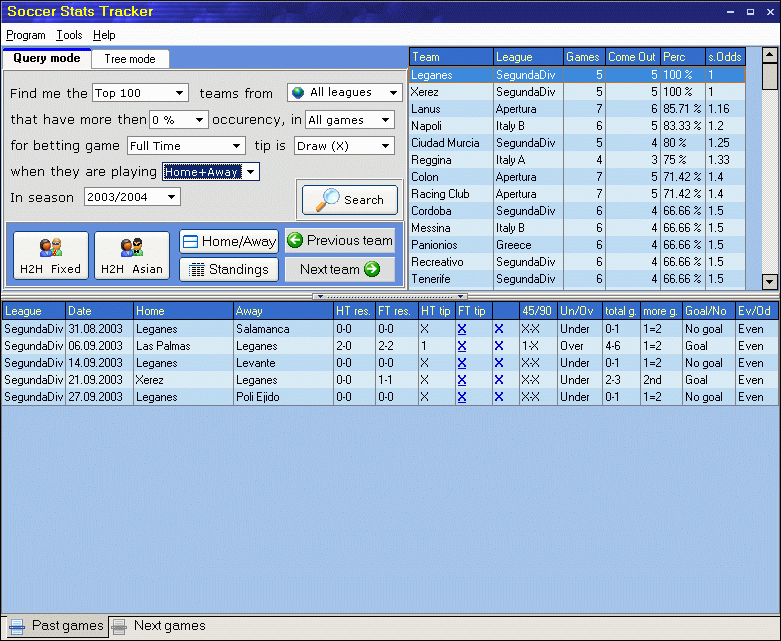Viewport: 781px width, 641px height.
Task: Open the Full Time betting game dropdown
Action: tap(237, 146)
